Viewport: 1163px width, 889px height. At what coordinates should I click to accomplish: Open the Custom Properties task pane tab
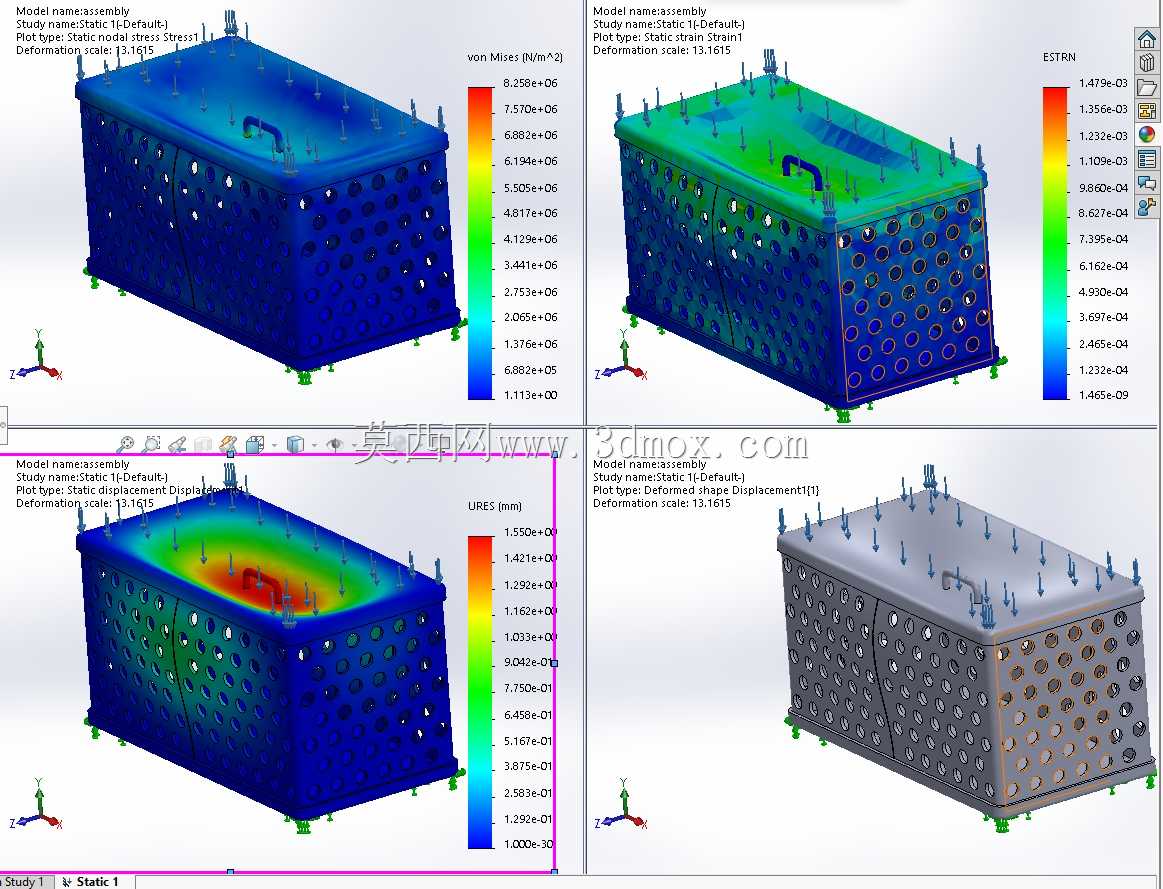(1147, 159)
